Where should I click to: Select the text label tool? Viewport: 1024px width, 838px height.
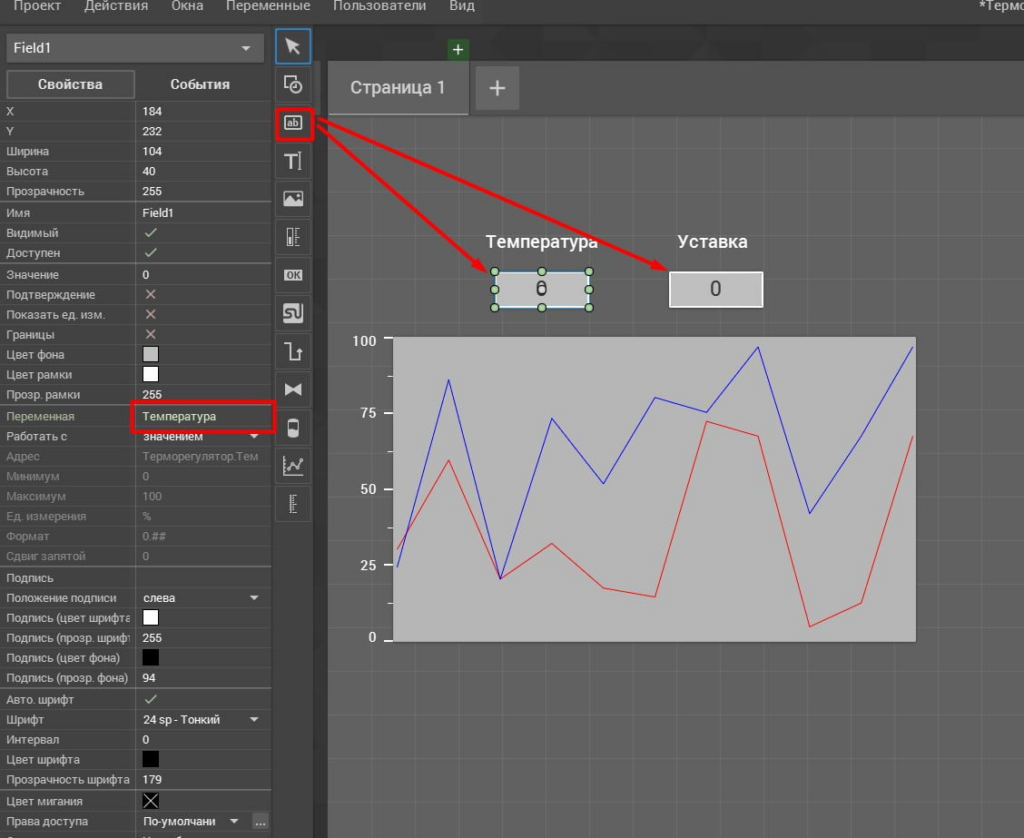click(293, 161)
